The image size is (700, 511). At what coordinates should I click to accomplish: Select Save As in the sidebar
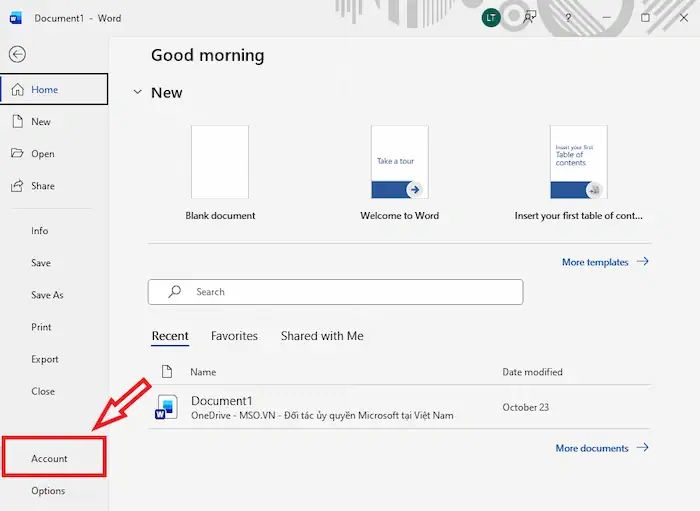(x=47, y=295)
